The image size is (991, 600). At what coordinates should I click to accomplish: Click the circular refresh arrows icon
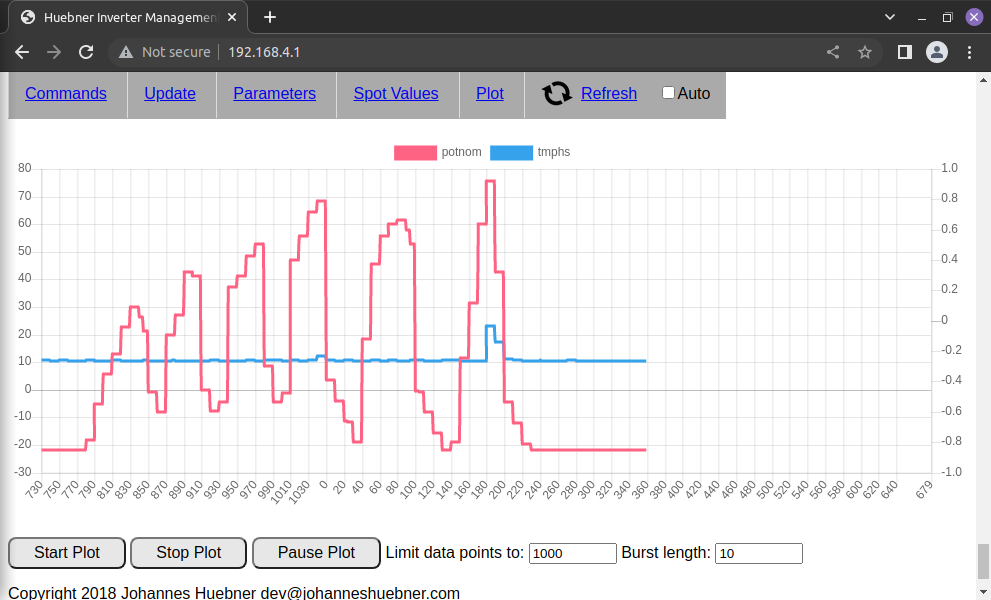pos(556,94)
